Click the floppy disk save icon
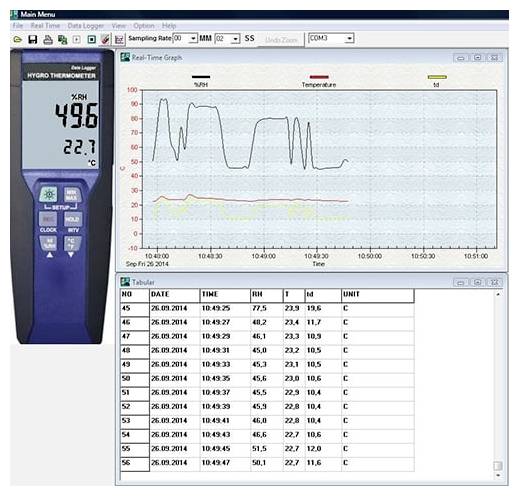The image size is (519, 496). [x=33, y=40]
